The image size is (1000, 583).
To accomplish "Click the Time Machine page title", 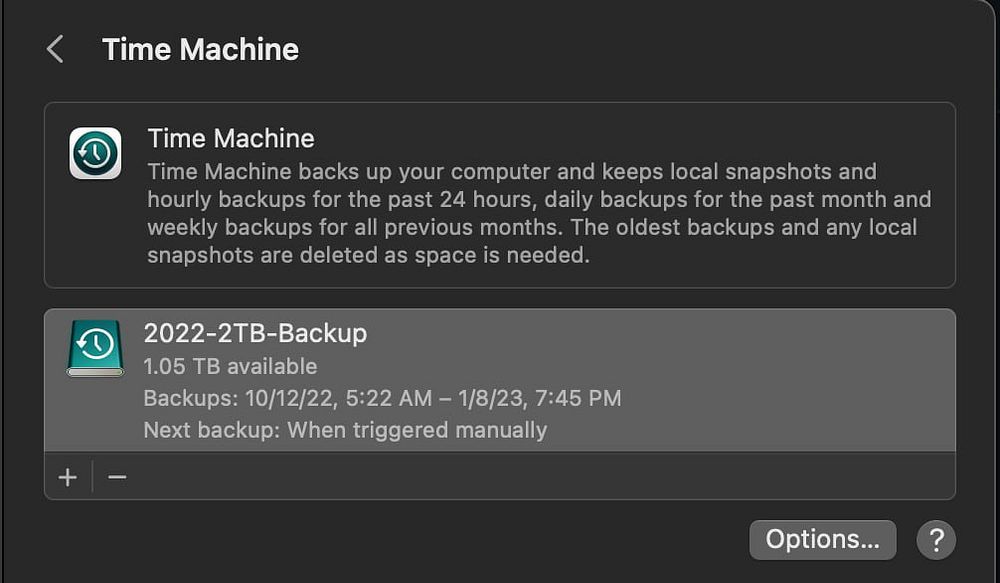I will pos(200,49).
